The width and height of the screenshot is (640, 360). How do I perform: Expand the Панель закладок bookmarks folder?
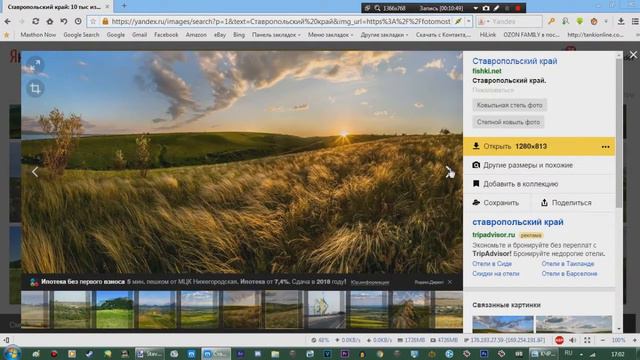click(276, 35)
